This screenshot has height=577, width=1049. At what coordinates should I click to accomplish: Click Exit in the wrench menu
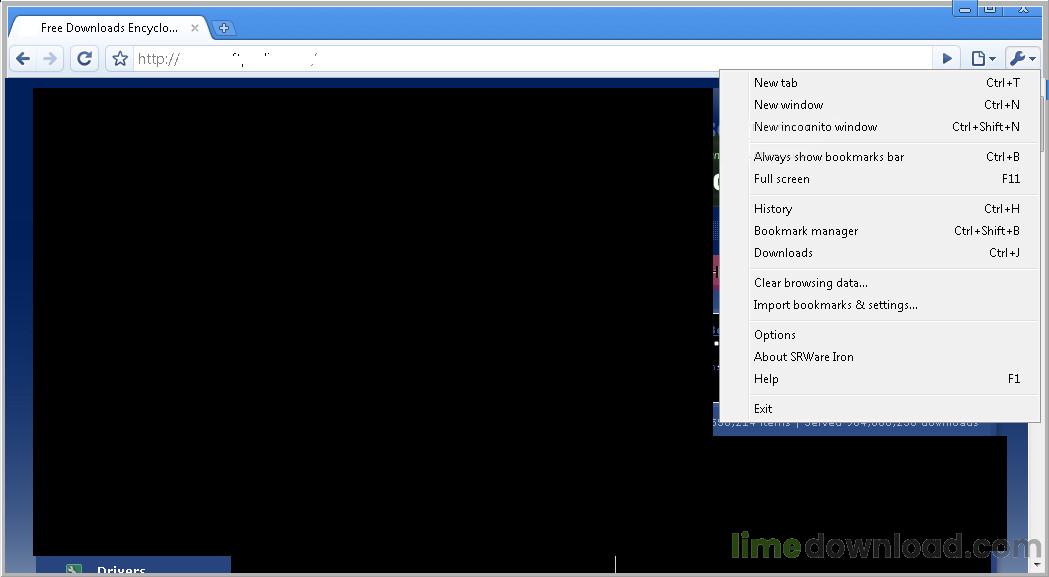pyautogui.click(x=763, y=409)
